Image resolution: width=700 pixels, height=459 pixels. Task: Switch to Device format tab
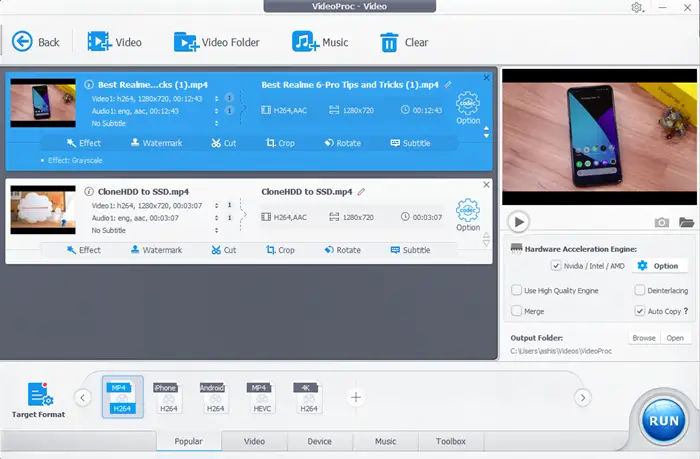coord(320,441)
